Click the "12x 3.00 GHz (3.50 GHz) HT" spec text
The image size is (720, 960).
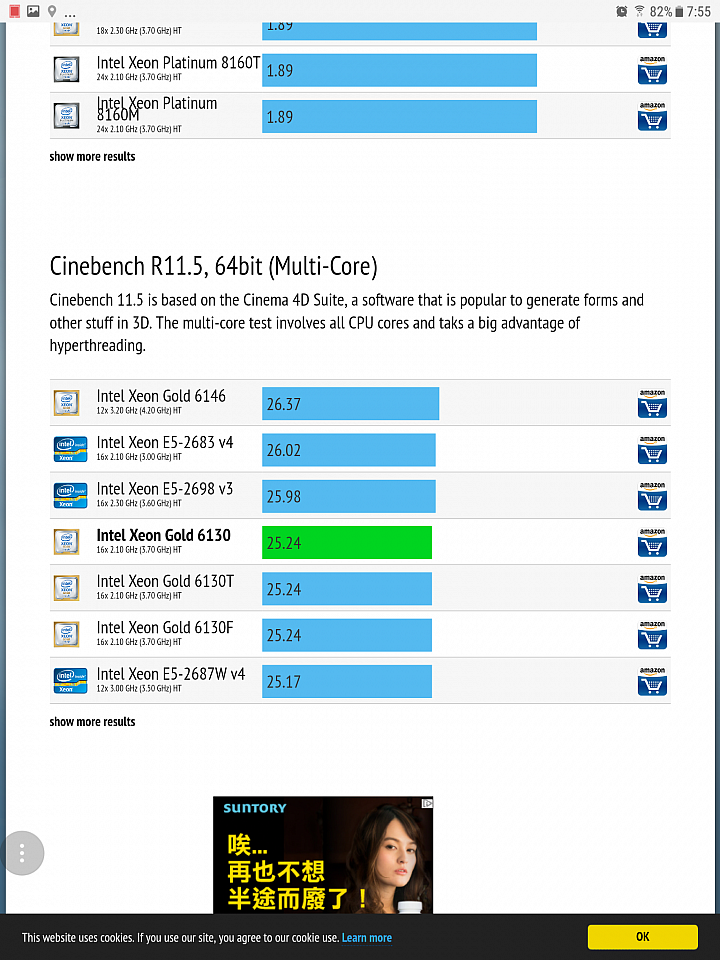point(139,689)
